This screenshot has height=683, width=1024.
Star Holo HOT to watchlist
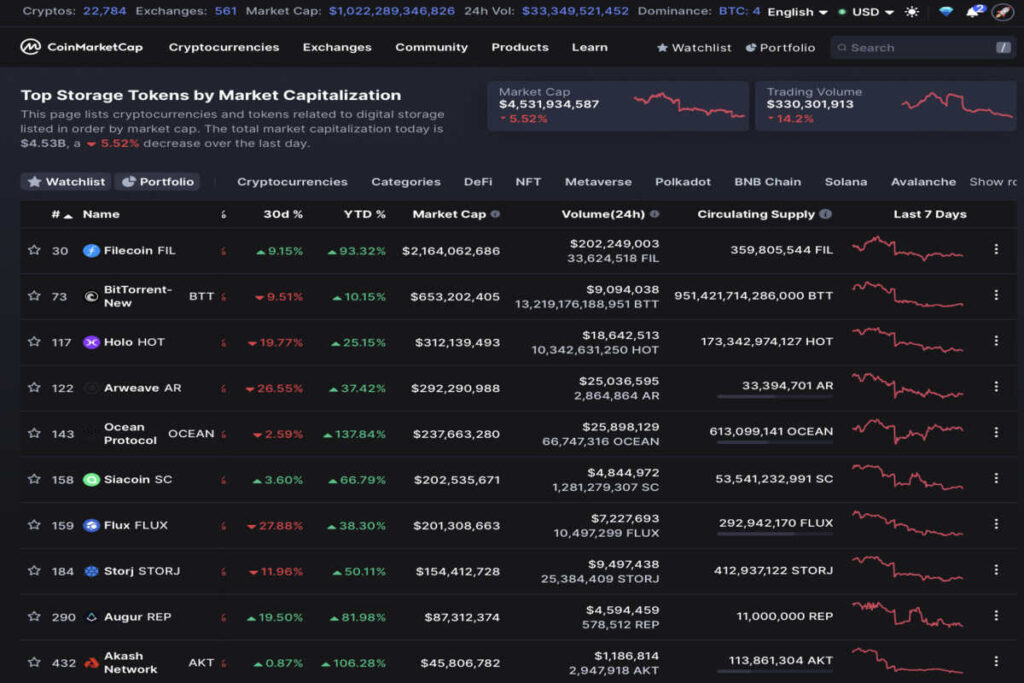[34, 342]
